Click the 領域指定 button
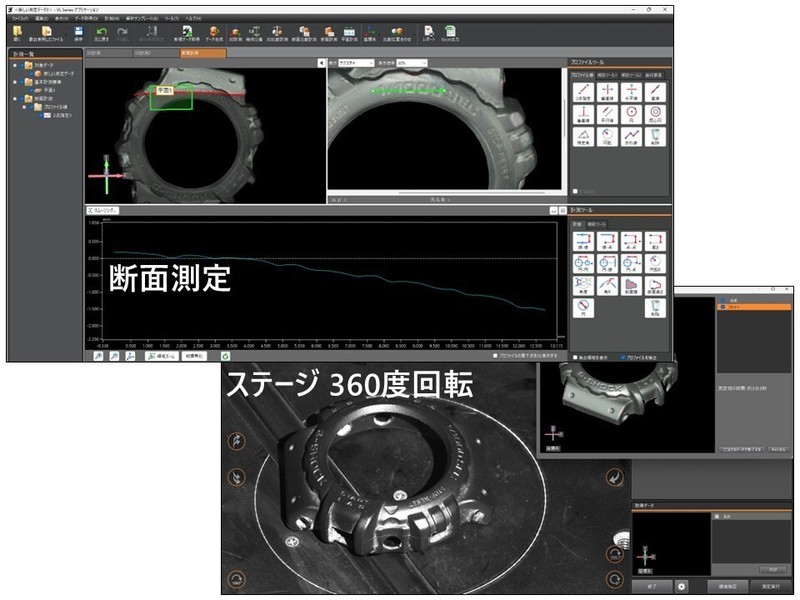 (x=728, y=587)
